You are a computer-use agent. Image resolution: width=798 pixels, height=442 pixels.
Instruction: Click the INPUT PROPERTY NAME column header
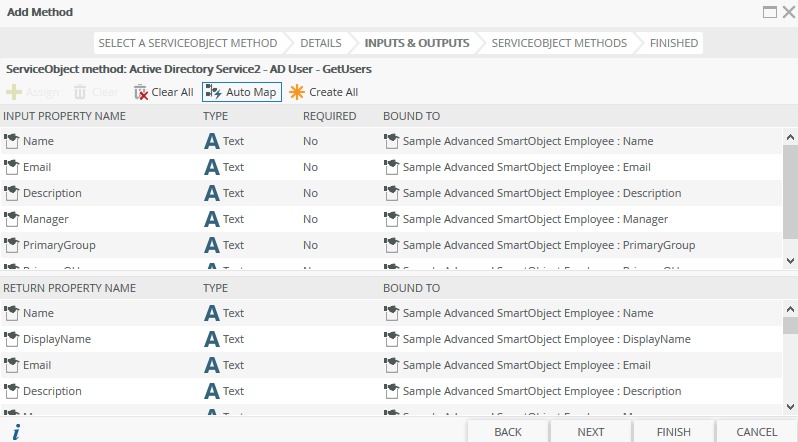tap(64, 116)
